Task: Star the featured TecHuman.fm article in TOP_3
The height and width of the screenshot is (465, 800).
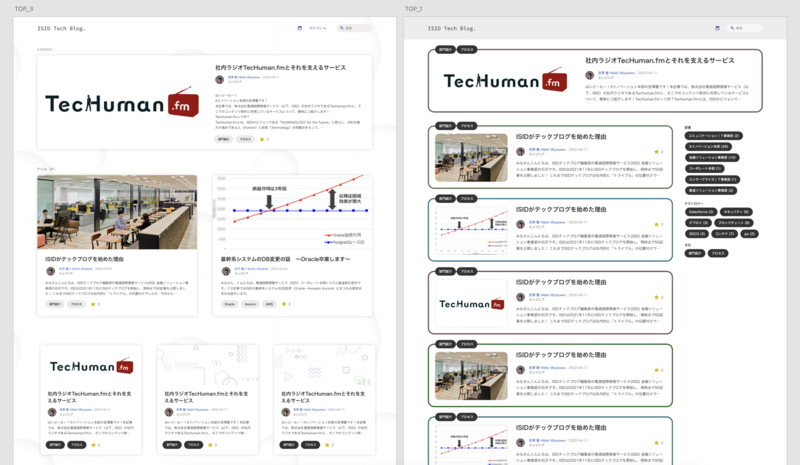Action: click(x=262, y=139)
